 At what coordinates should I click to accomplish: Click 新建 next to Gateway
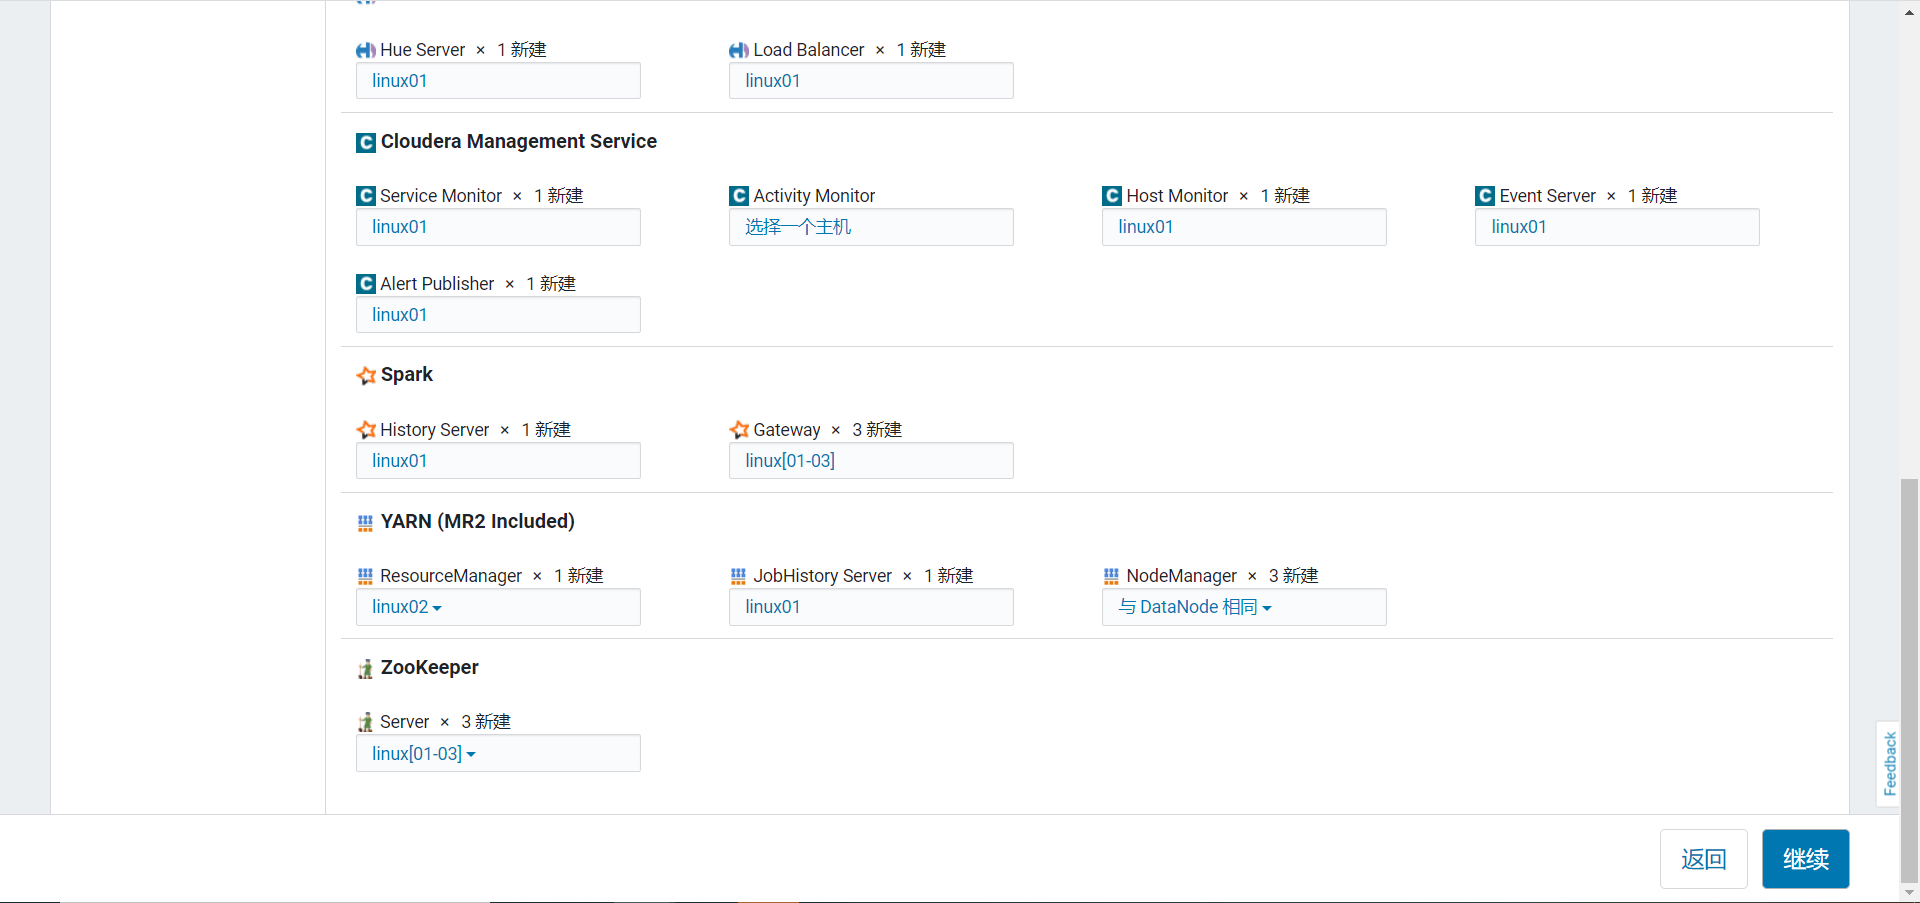point(885,430)
